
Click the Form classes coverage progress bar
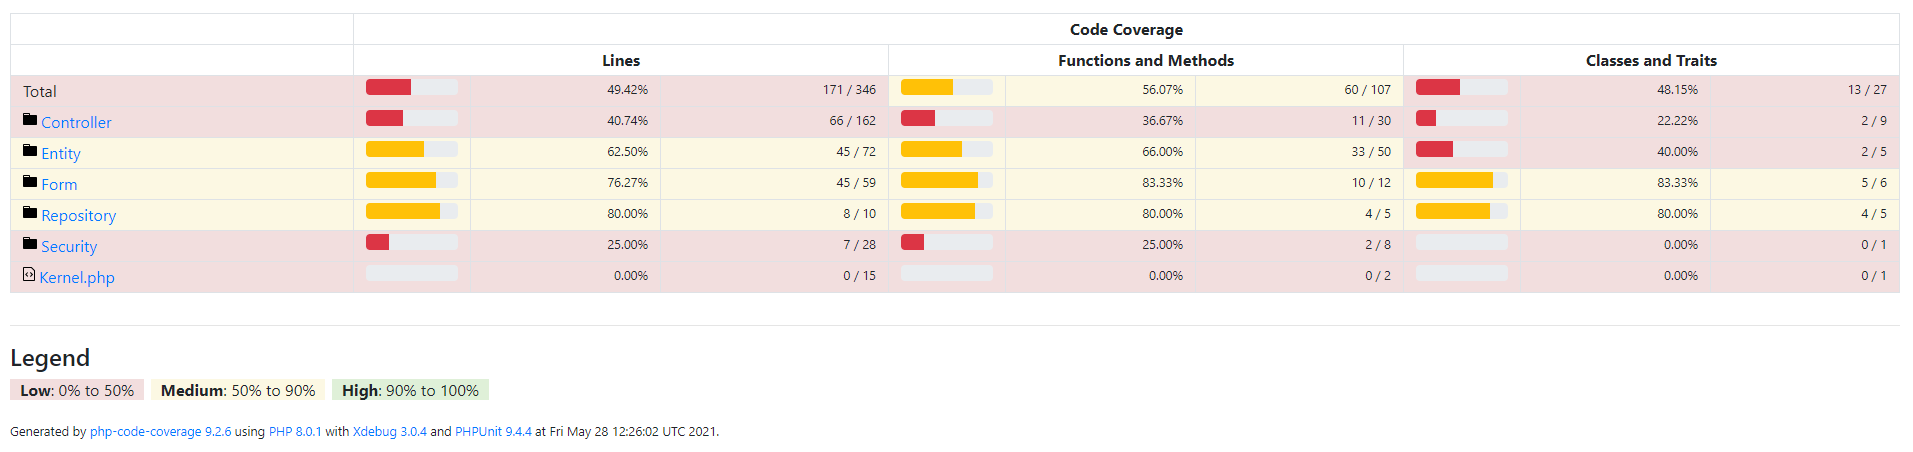pos(1462,180)
